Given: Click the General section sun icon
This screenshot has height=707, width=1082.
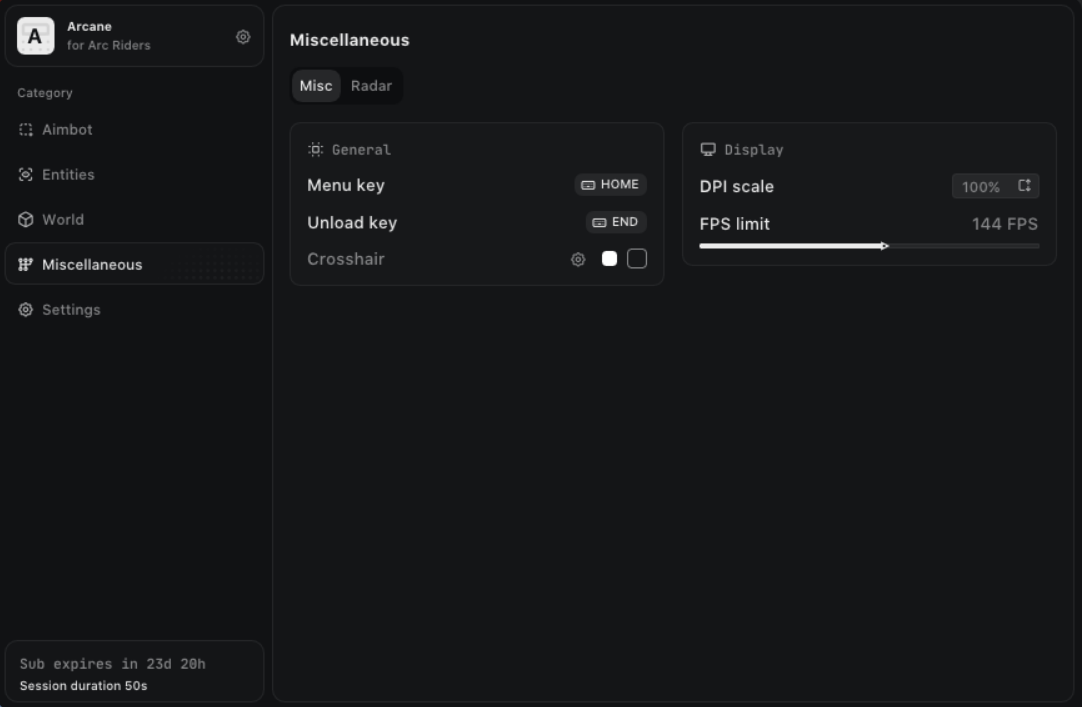Looking at the screenshot, I should pyautogui.click(x=316, y=149).
